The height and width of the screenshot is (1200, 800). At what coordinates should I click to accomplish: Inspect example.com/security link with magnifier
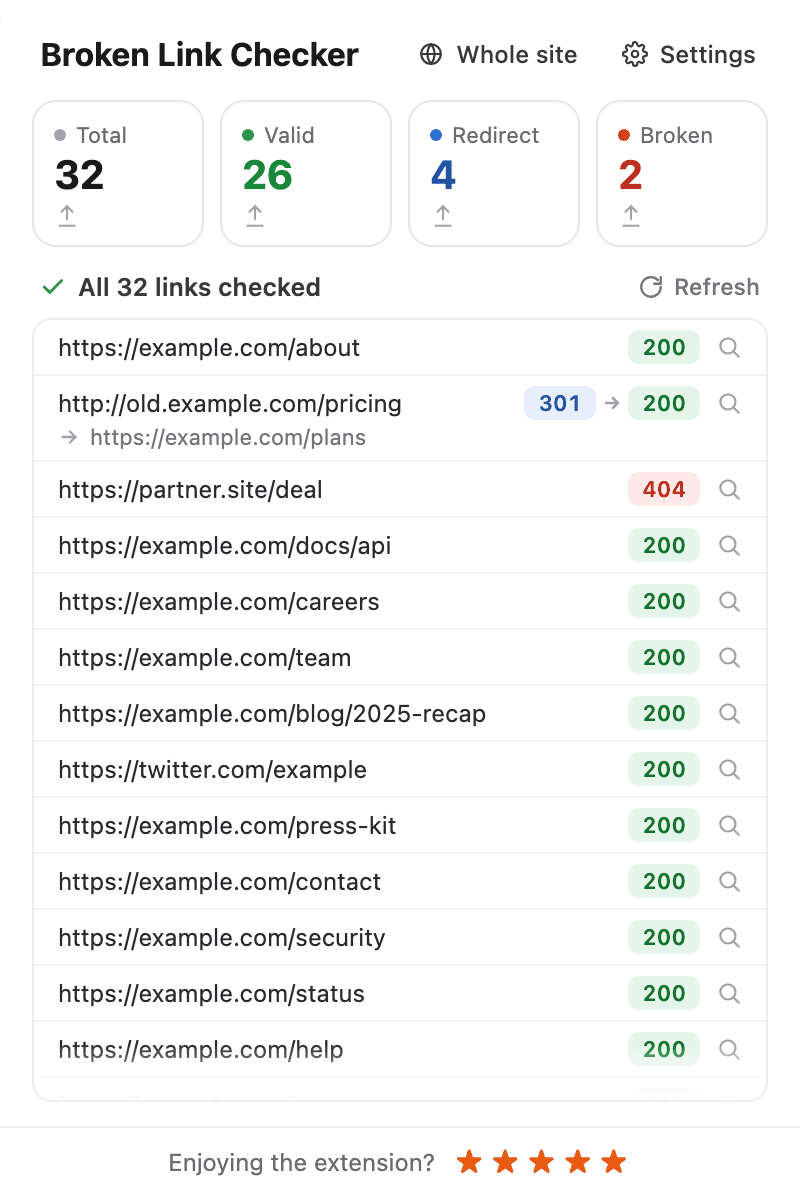[730, 938]
